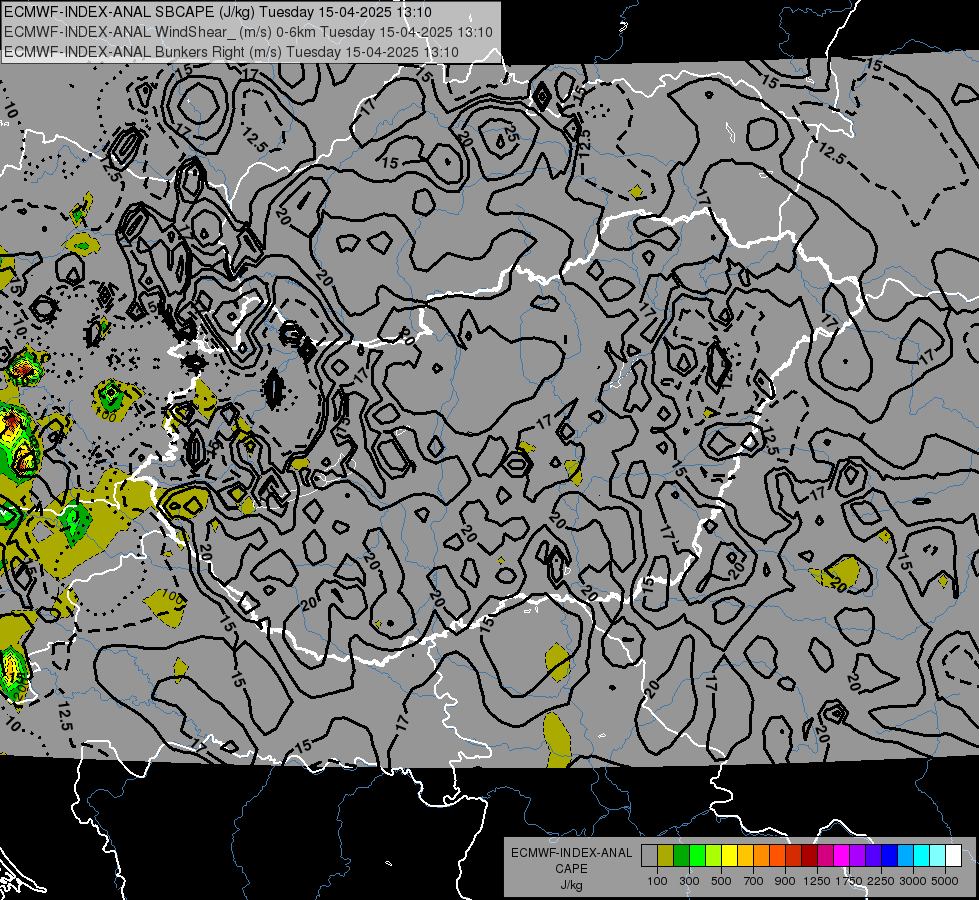The width and height of the screenshot is (979, 900).
Task: Click the ECMWF-INDEX-ANAL legend title
Action: pos(571,853)
